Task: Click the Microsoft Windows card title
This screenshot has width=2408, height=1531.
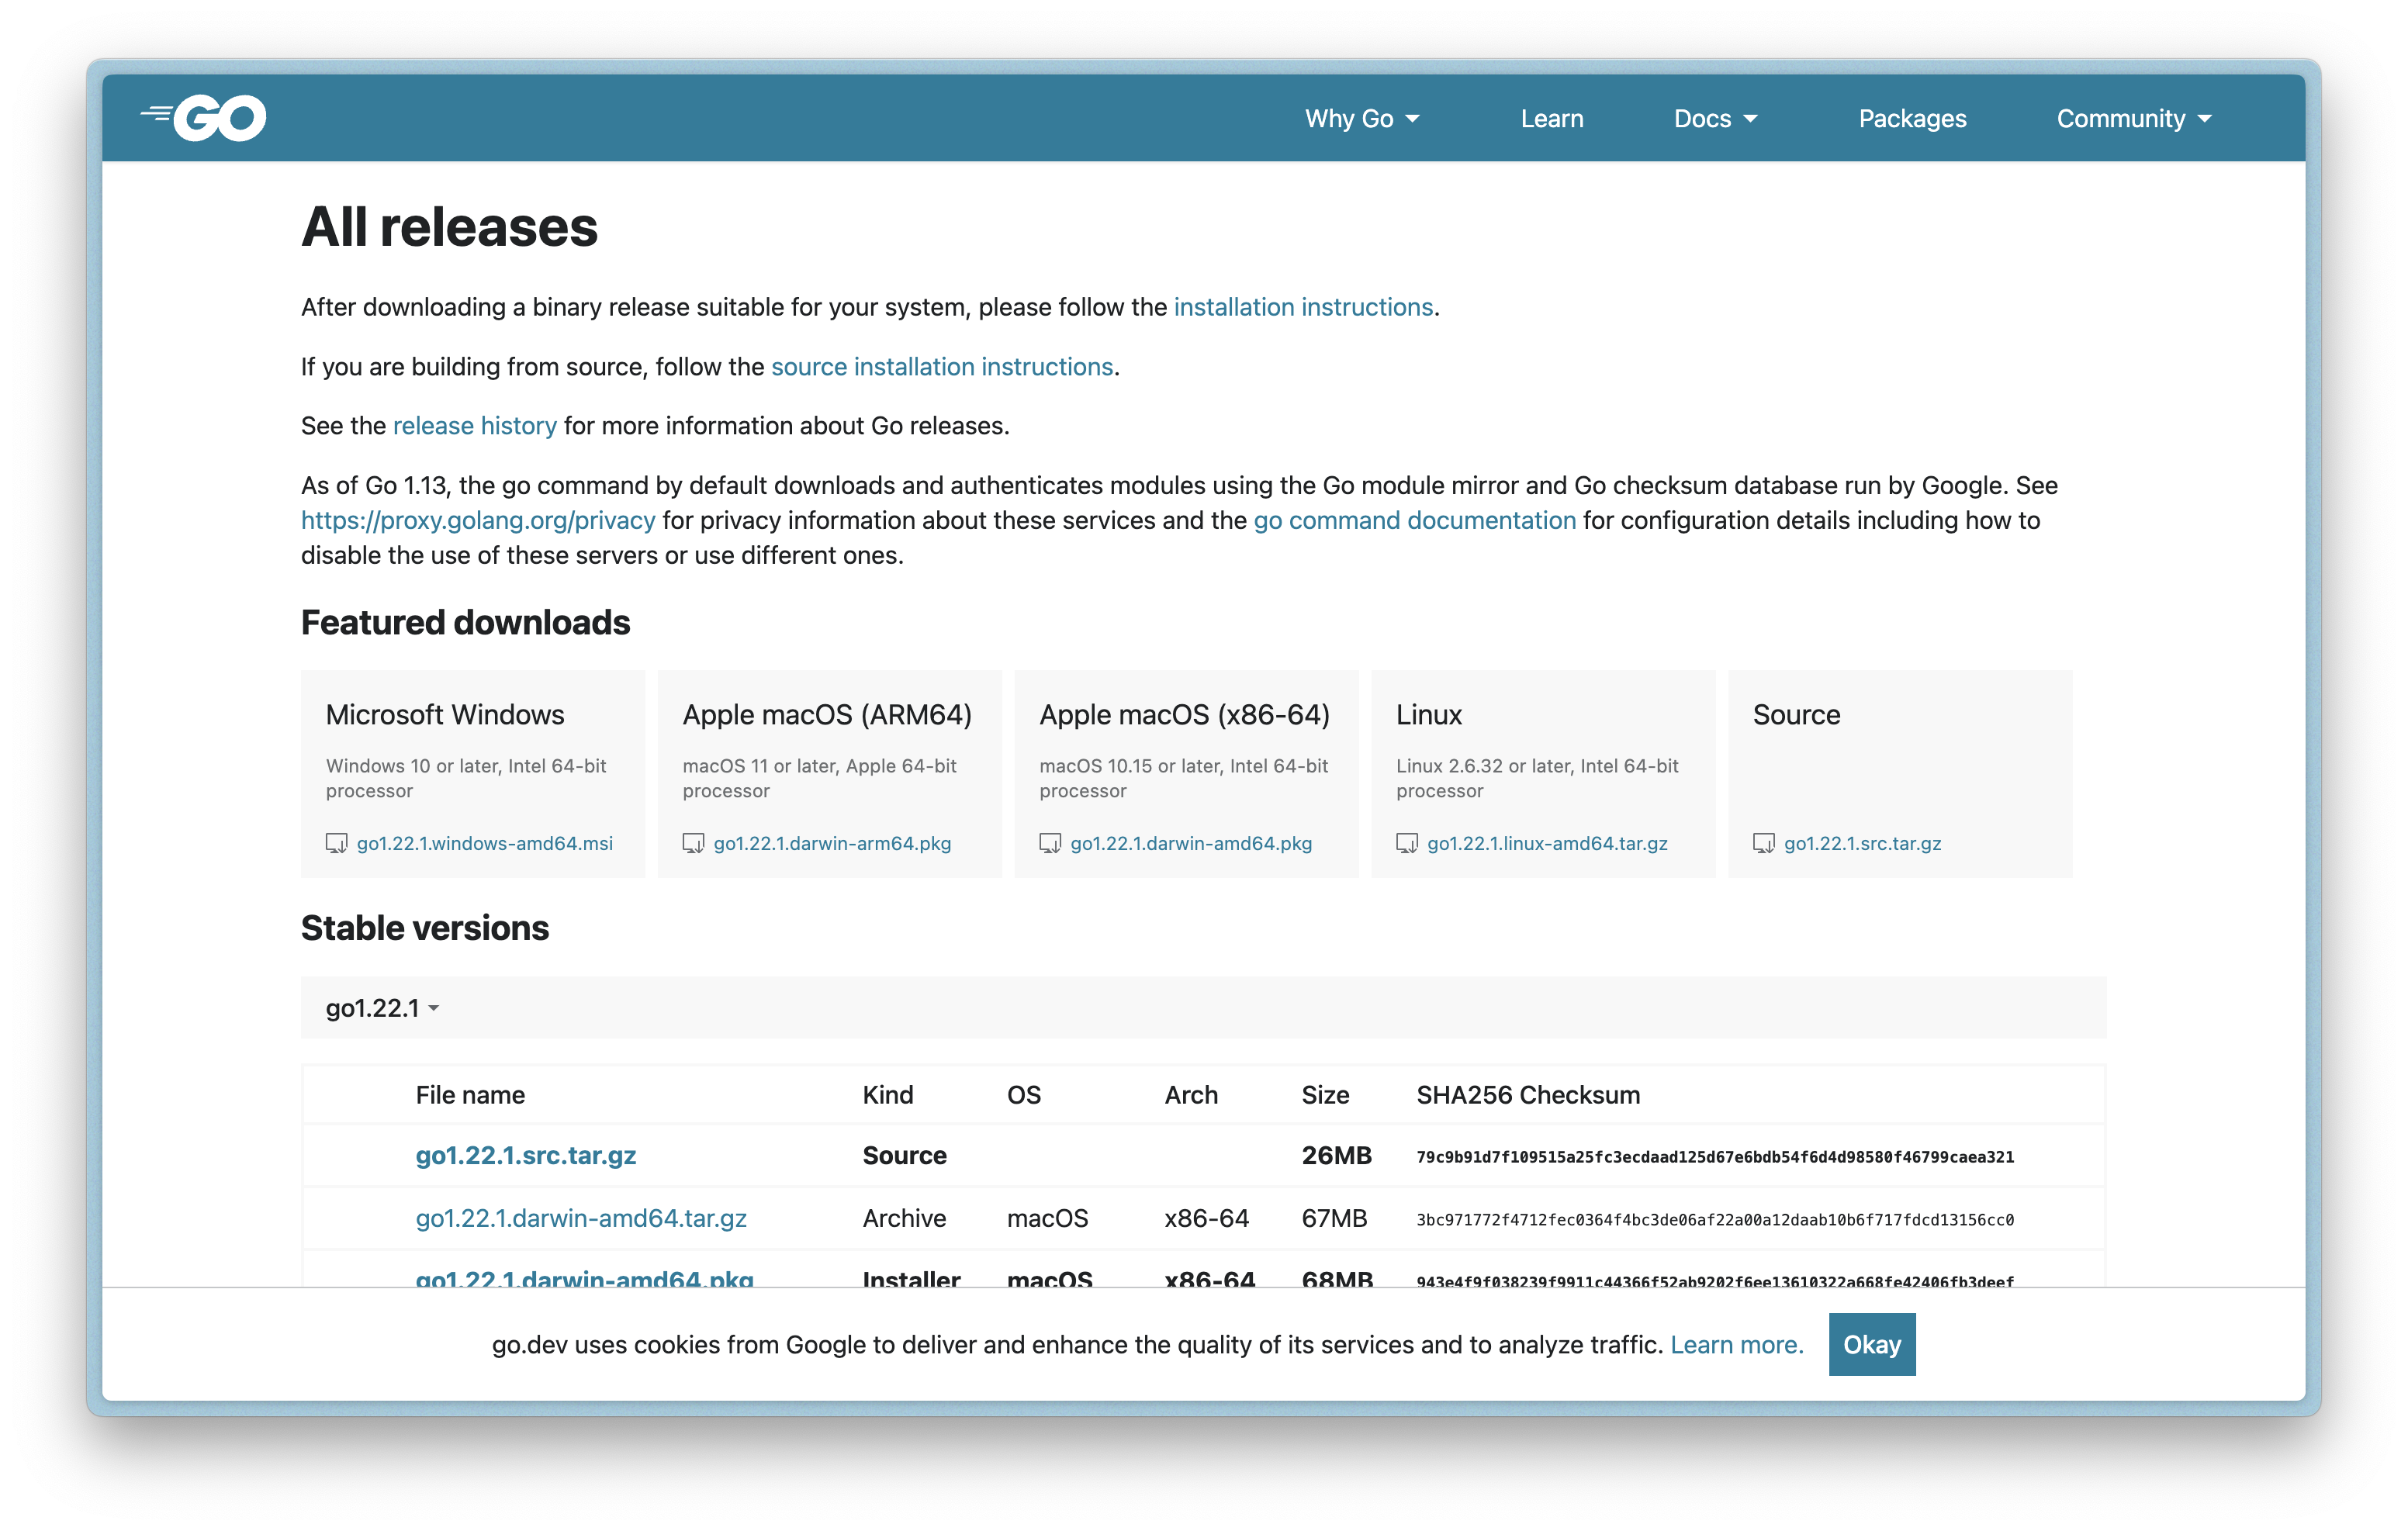Action: click(444, 714)
